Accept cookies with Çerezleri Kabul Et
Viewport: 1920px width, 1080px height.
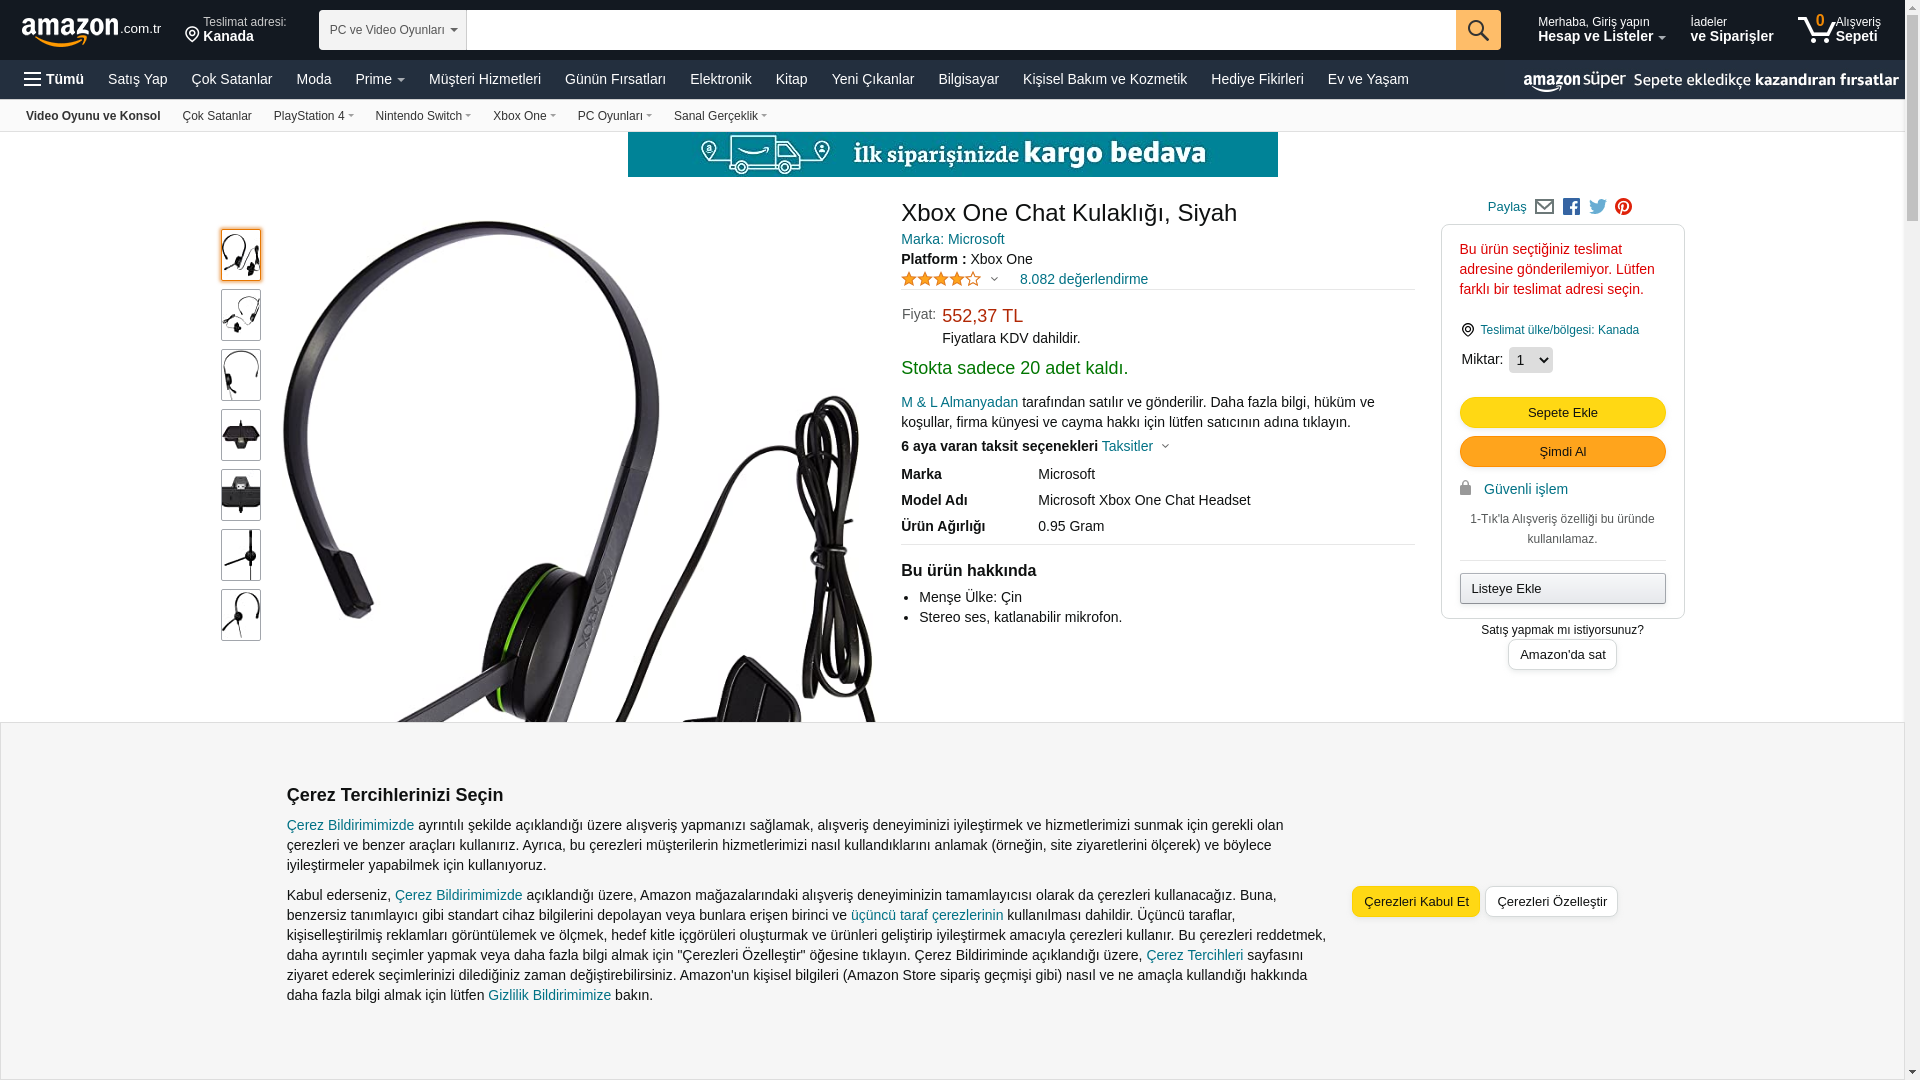(x=1416, y=902)
